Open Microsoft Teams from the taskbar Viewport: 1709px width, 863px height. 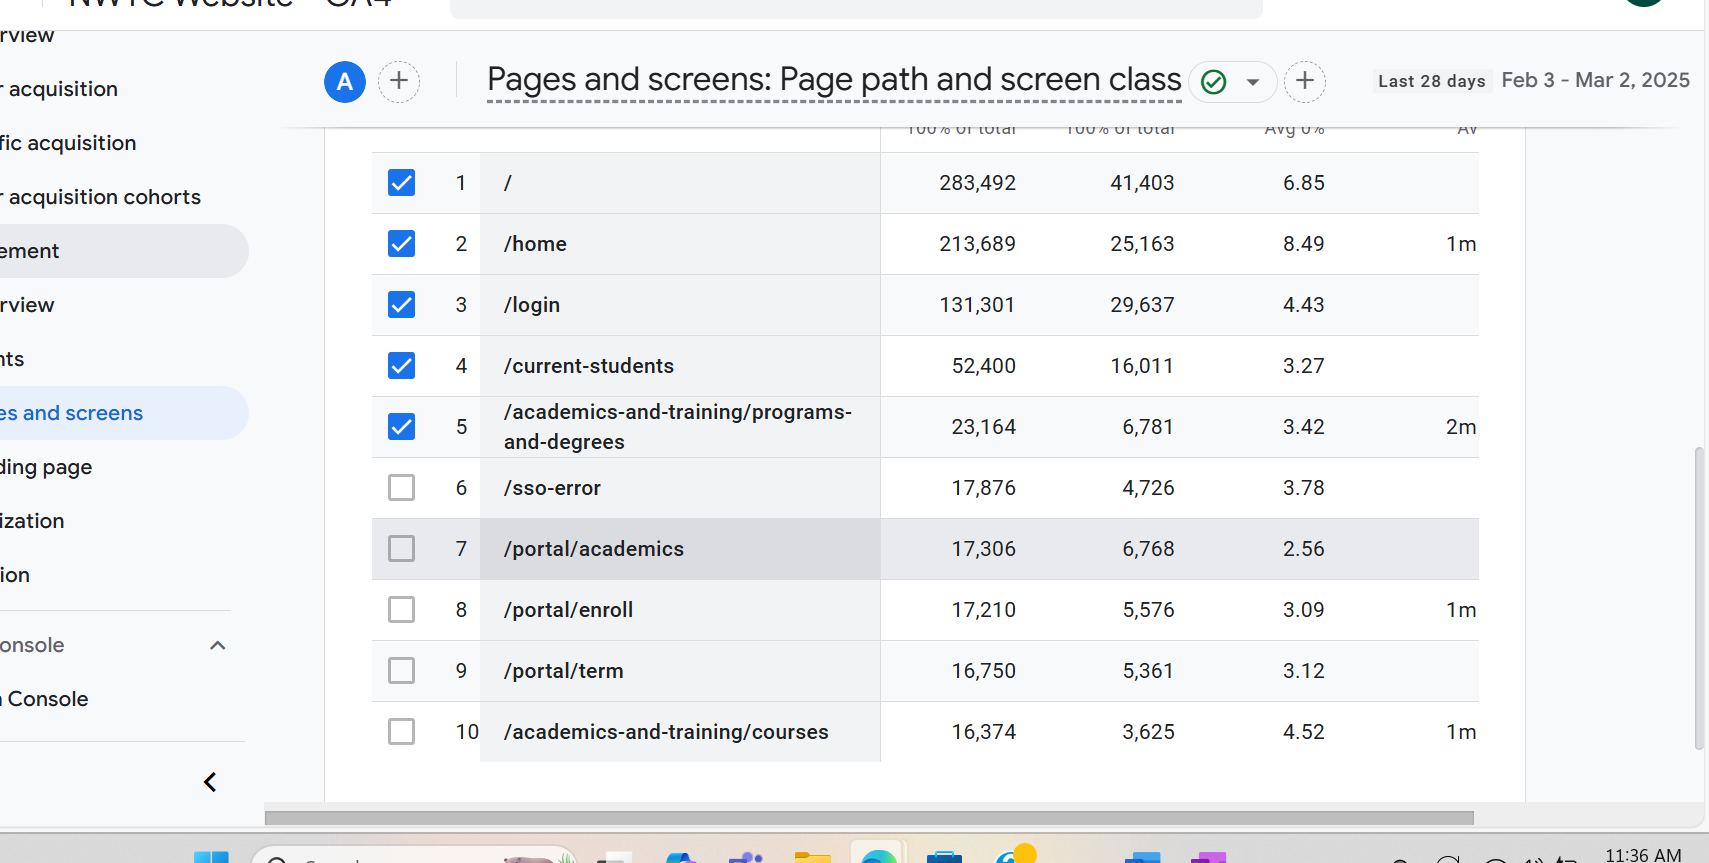point(745,857)
